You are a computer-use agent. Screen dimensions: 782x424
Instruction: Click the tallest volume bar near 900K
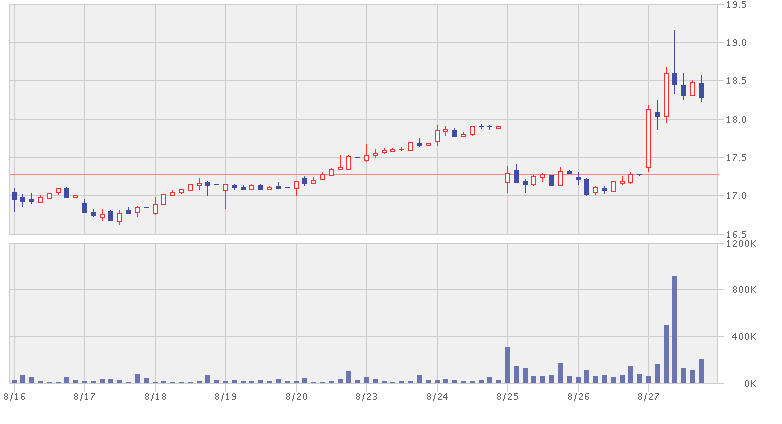[674, 330]
